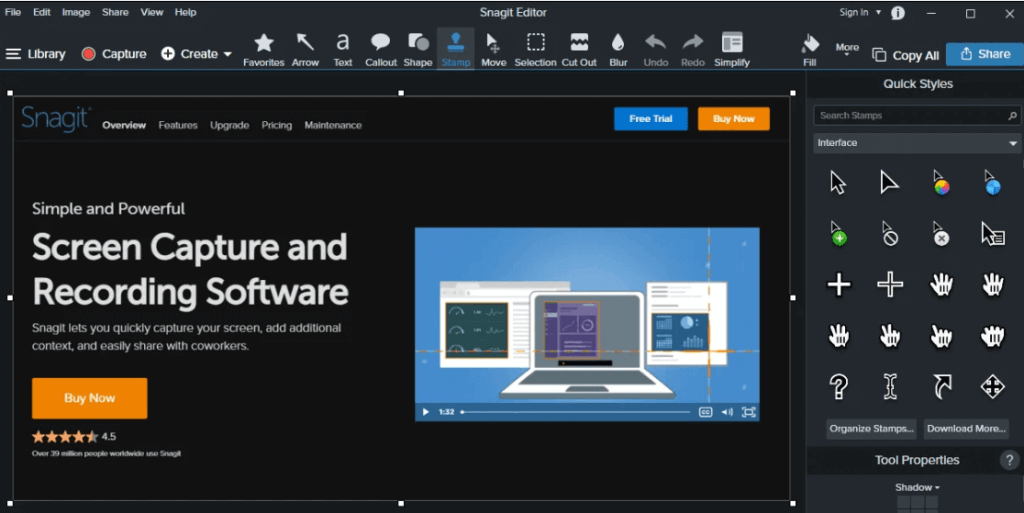Click the Maintenance link on the webpage
1024x513 pixels.
333,125
